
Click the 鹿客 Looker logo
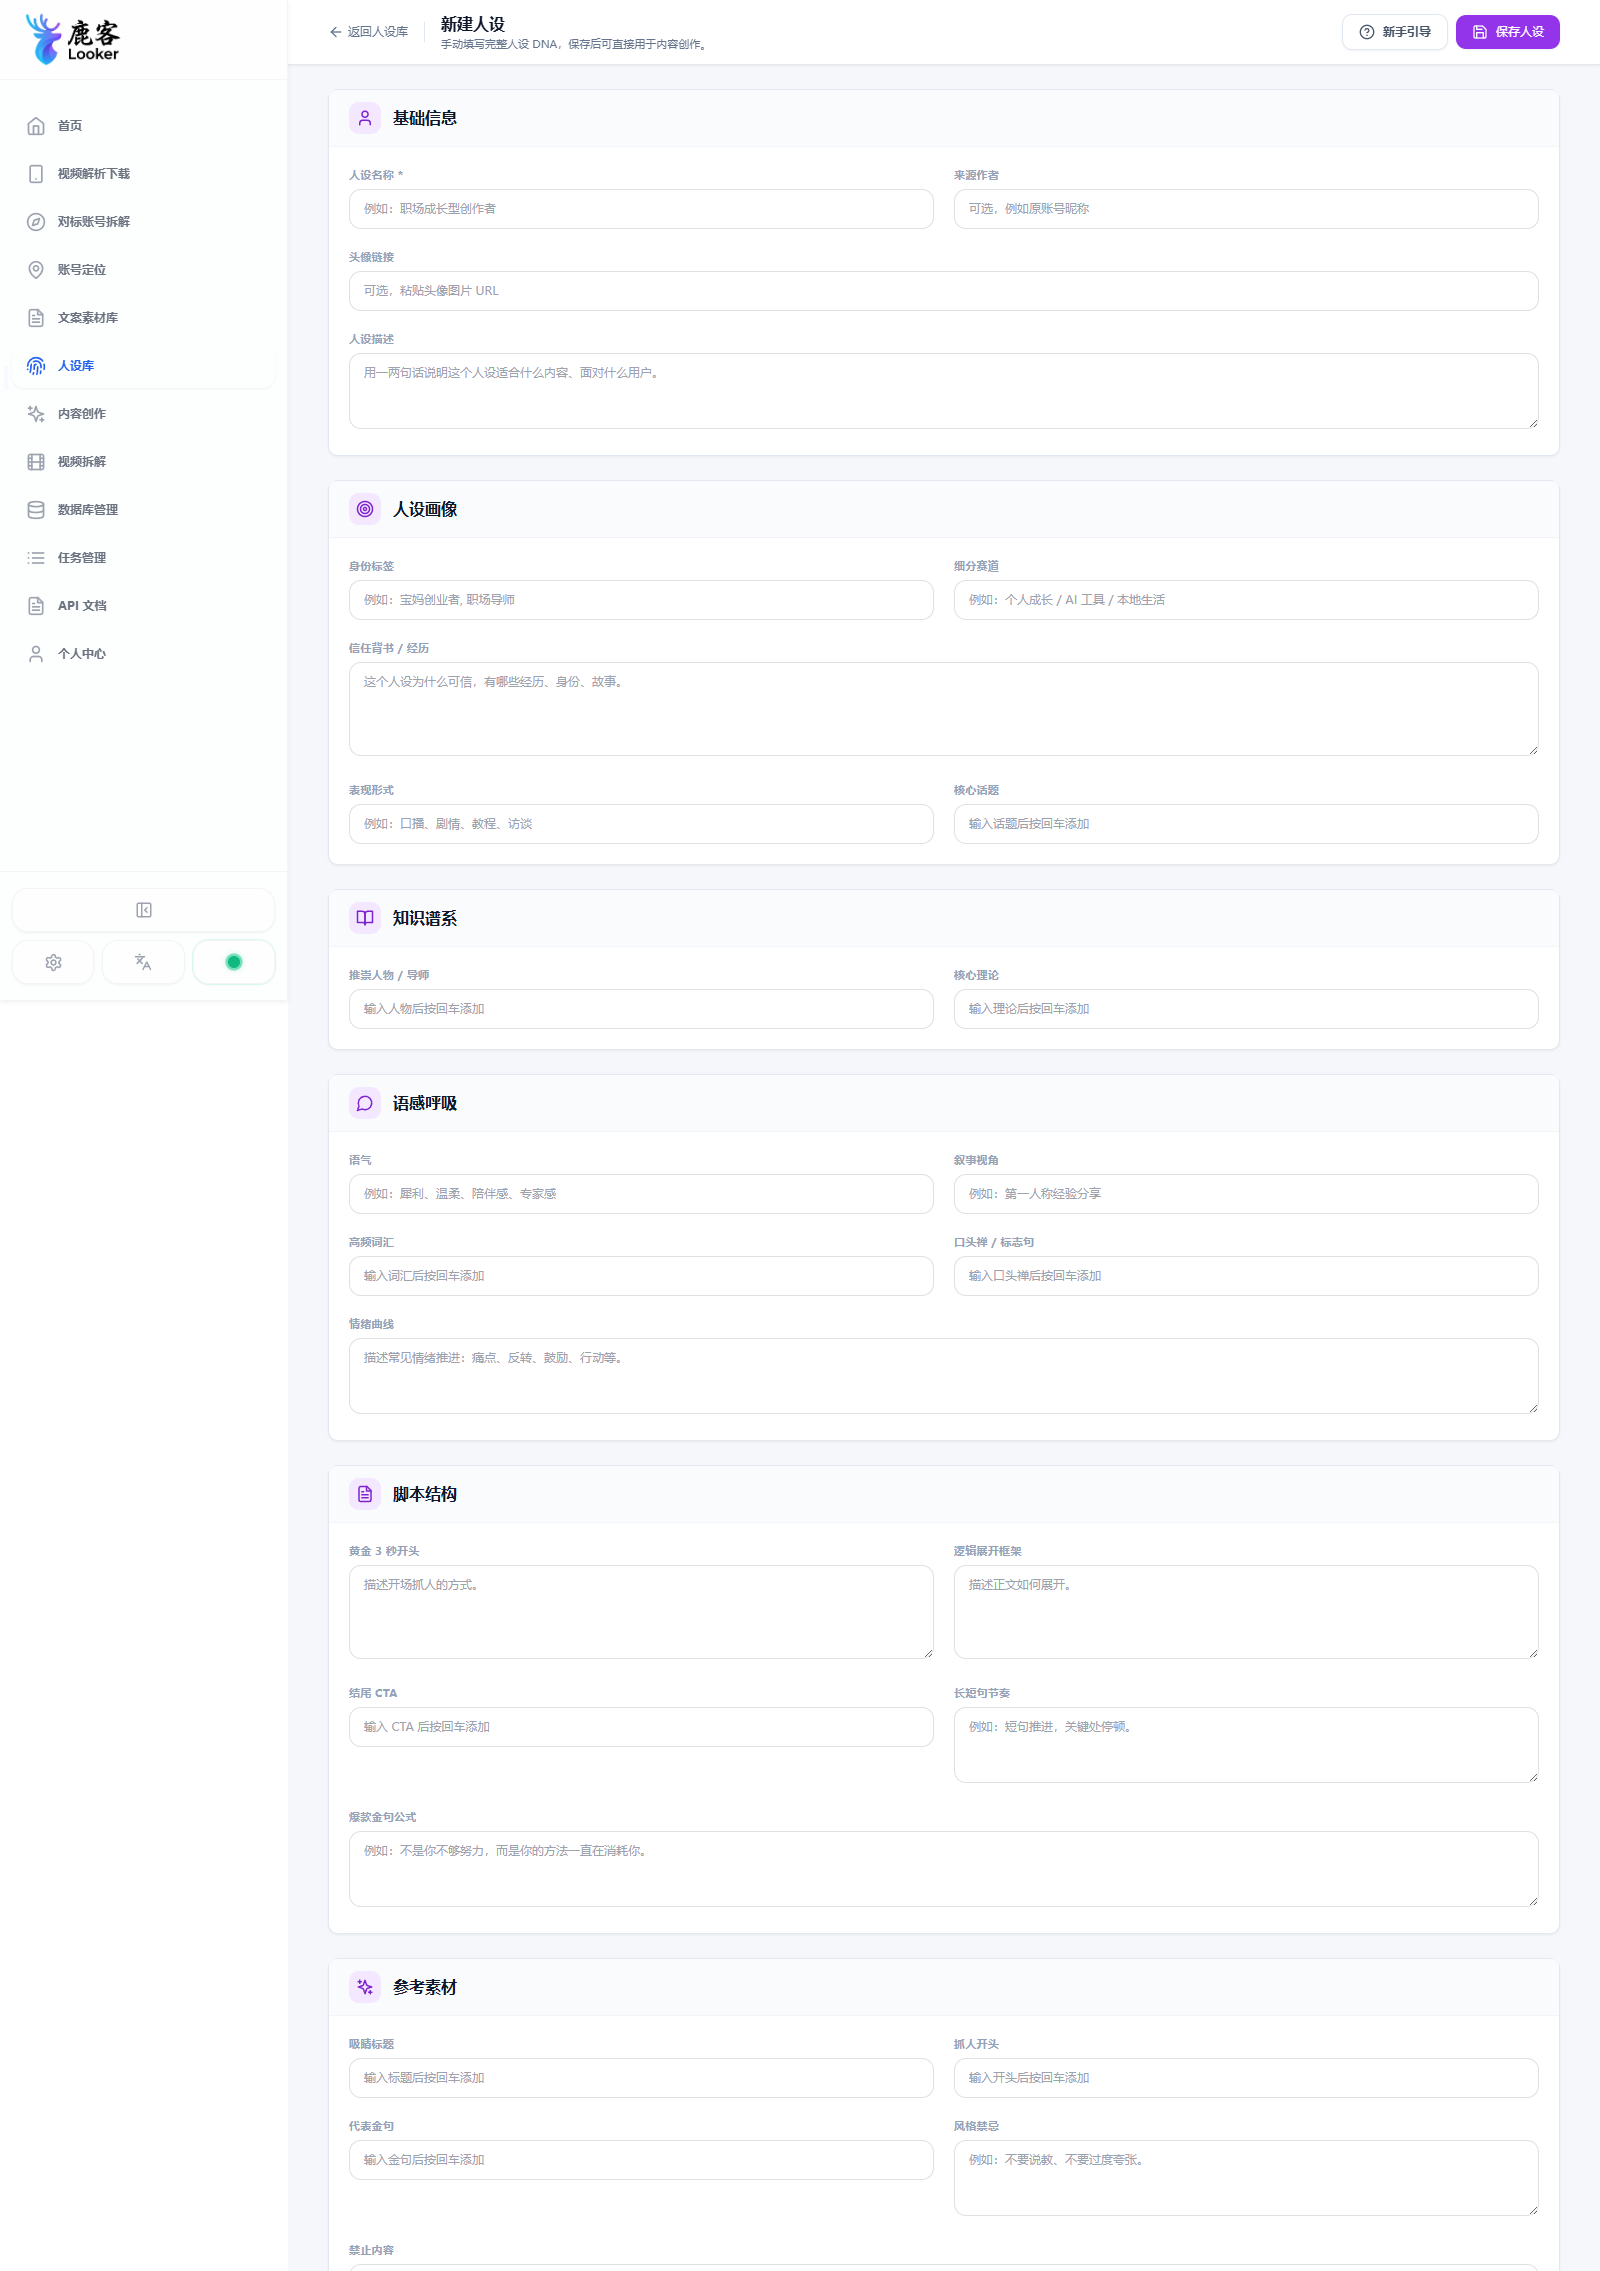click(72, 39)
